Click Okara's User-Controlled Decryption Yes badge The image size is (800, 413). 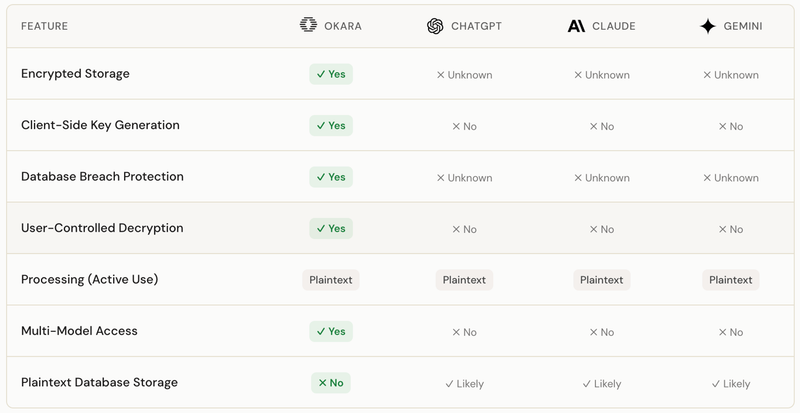(331, 229)
